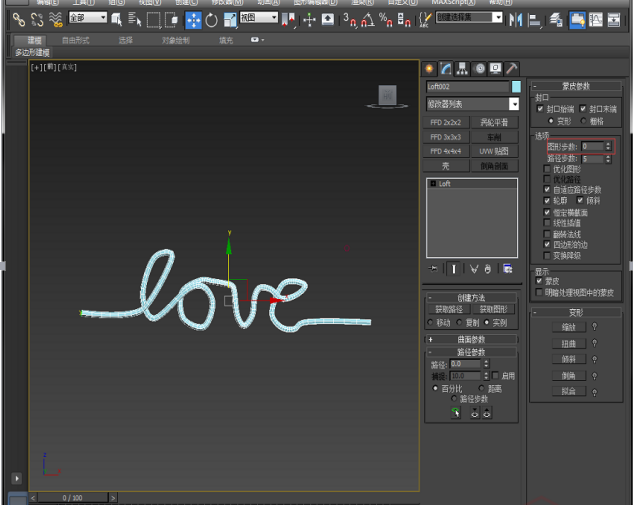Choose the Rectangular Selection Region icon
633x505 pixels.
point(153,19)
